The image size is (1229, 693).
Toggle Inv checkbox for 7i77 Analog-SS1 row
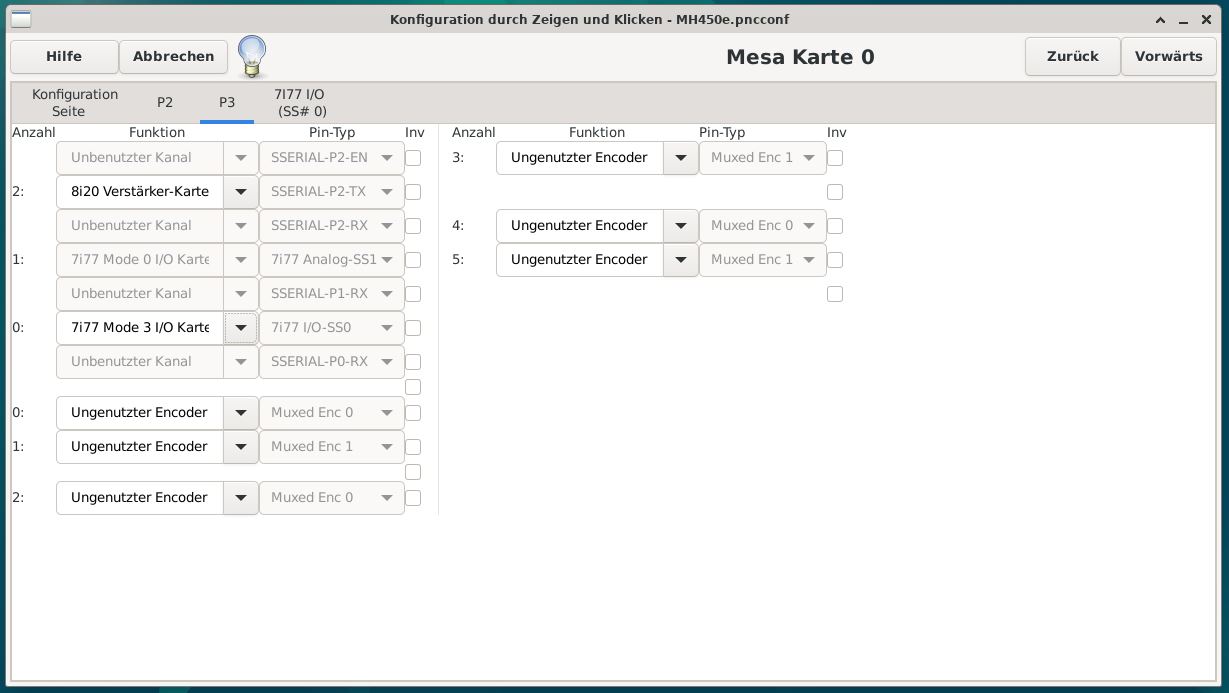coord(413,260)
